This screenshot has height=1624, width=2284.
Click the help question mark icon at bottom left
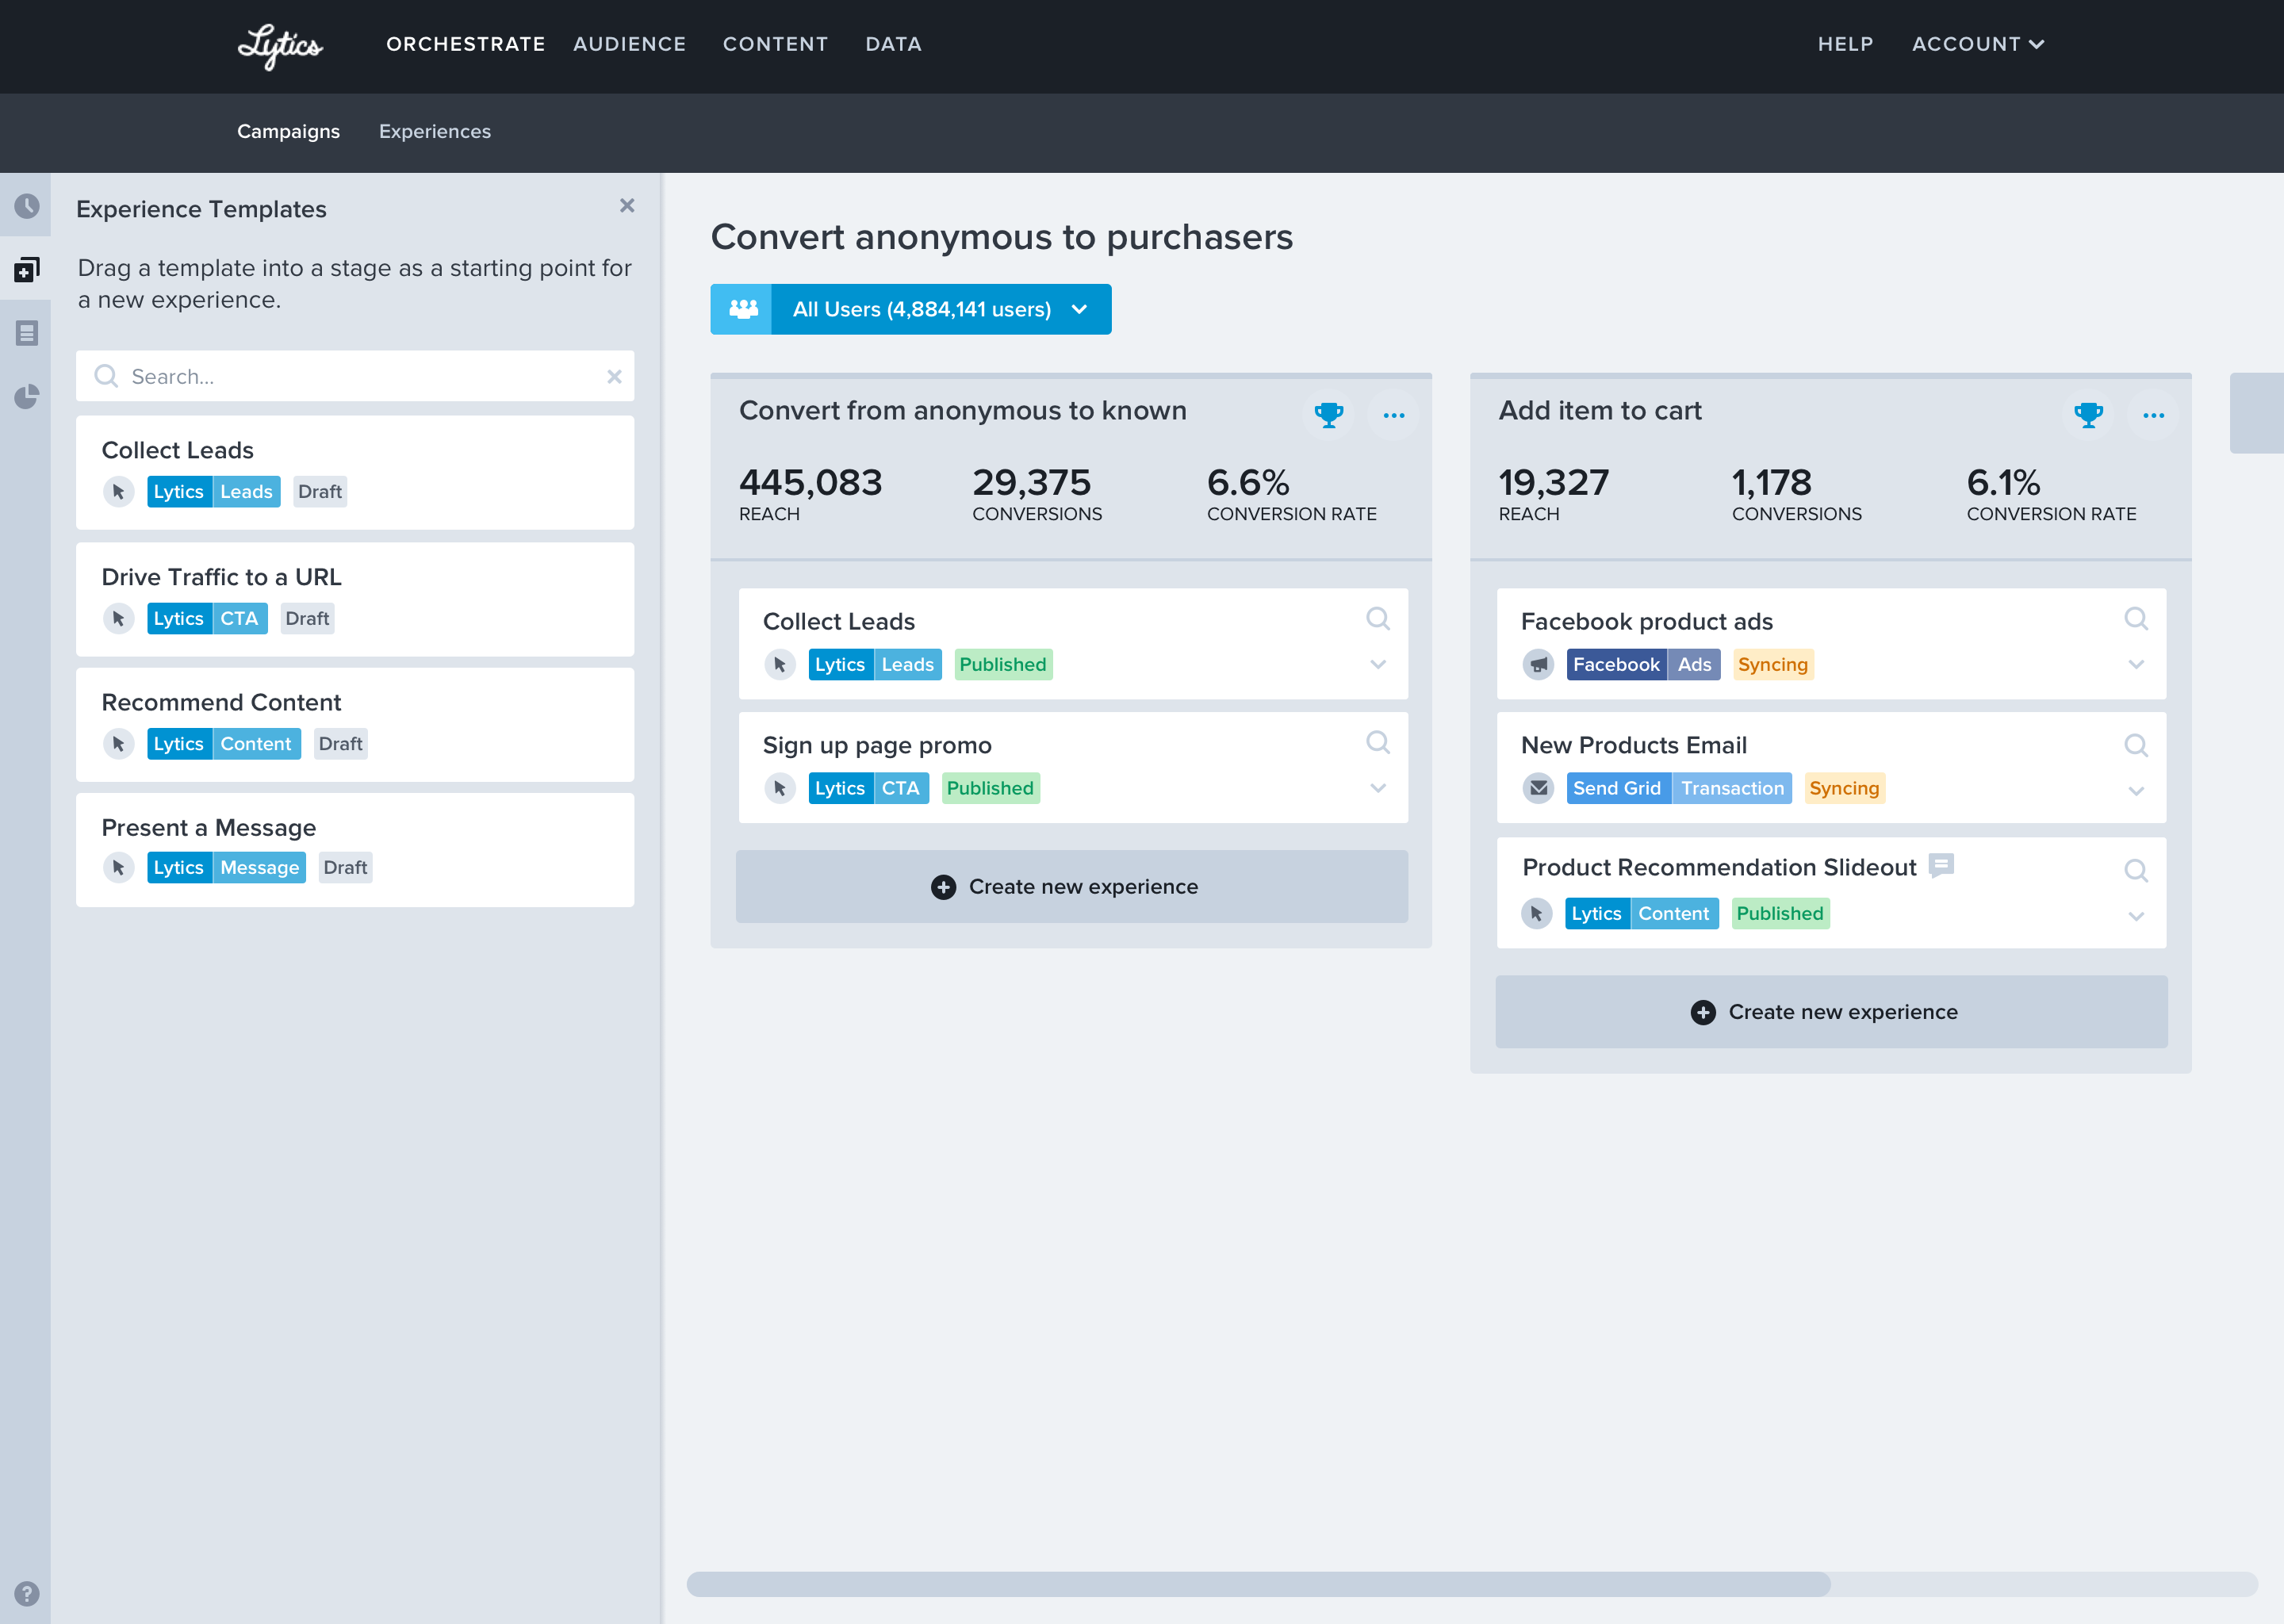pyautogui.click(x=27, y=1593)
